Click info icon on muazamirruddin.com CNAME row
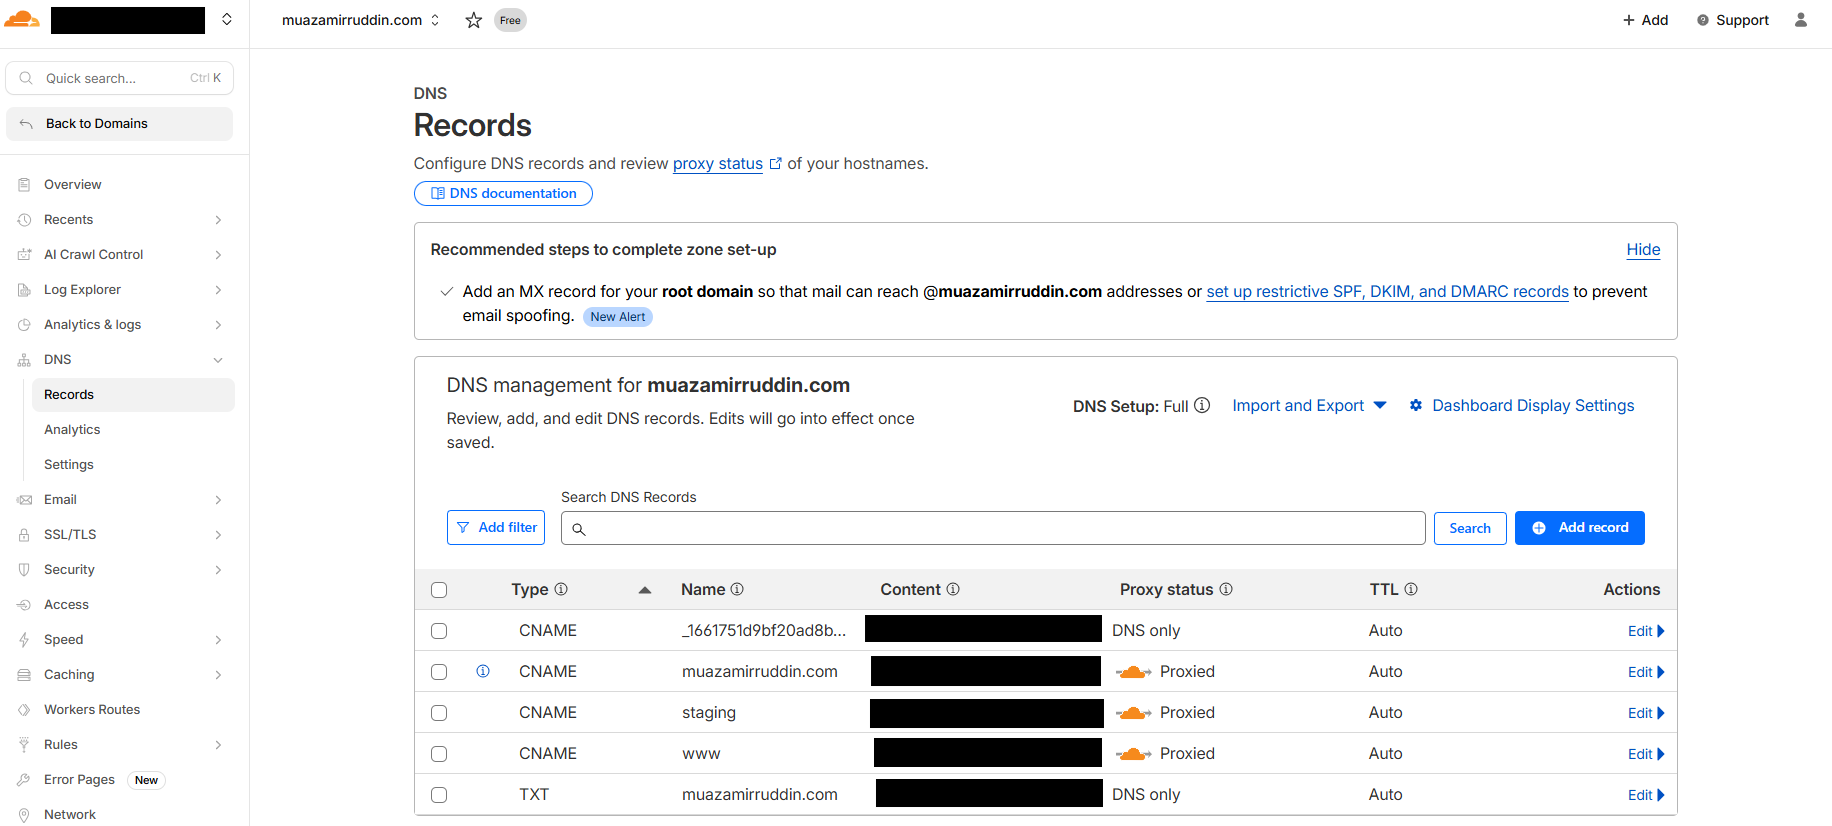Screen dimensions: 1832x826 [x=483, y=671]
